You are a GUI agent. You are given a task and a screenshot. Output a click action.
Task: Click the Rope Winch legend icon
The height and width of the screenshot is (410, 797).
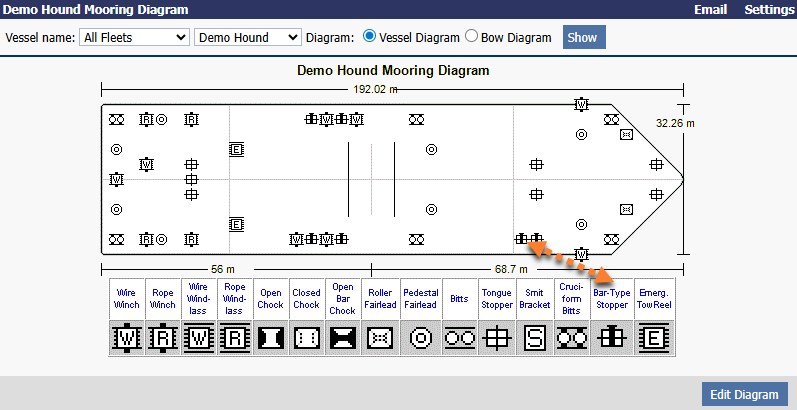point(163,339)
